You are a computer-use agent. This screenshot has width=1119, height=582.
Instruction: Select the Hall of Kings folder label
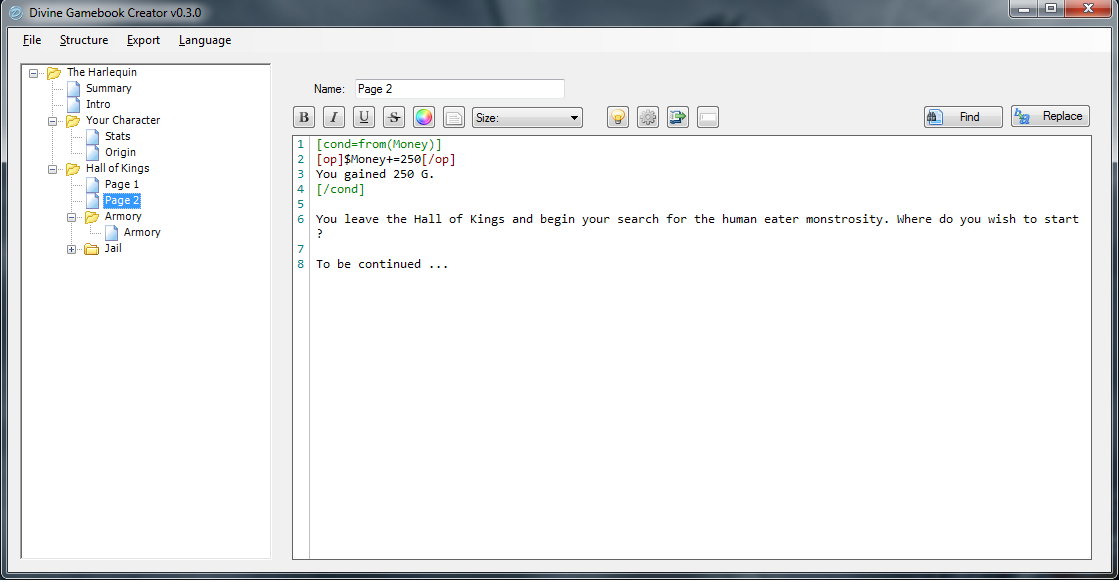[x=117, y=168]
